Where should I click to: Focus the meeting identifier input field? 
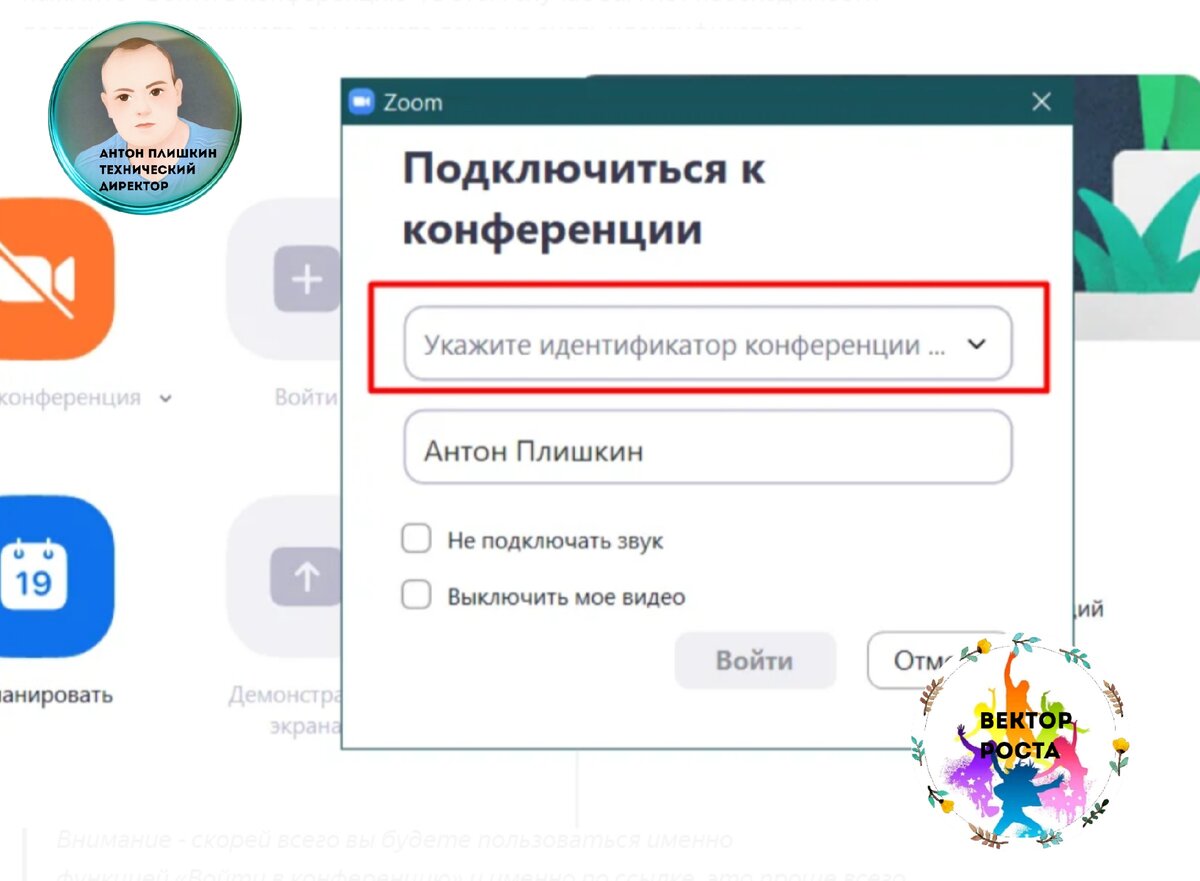tap(708, 343)
